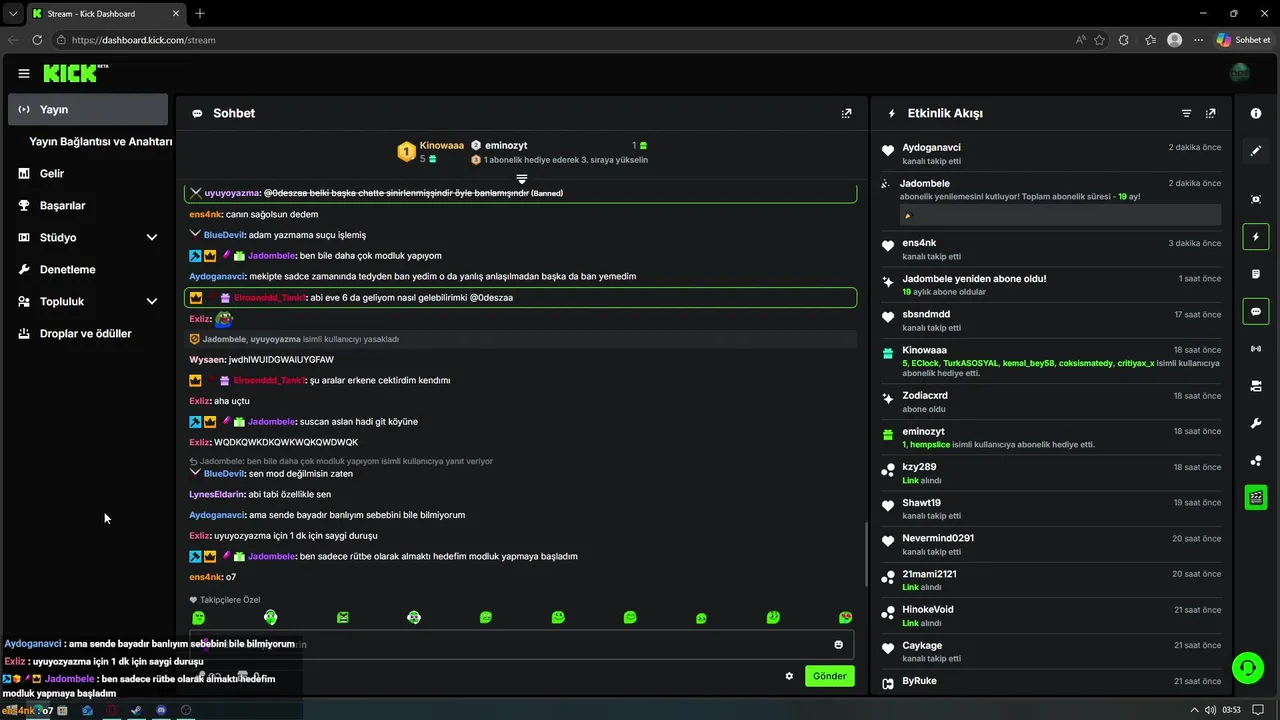Click the browser address bar URL
Viewport: 1280px width, 720px height.
click(x=144, y=40)
